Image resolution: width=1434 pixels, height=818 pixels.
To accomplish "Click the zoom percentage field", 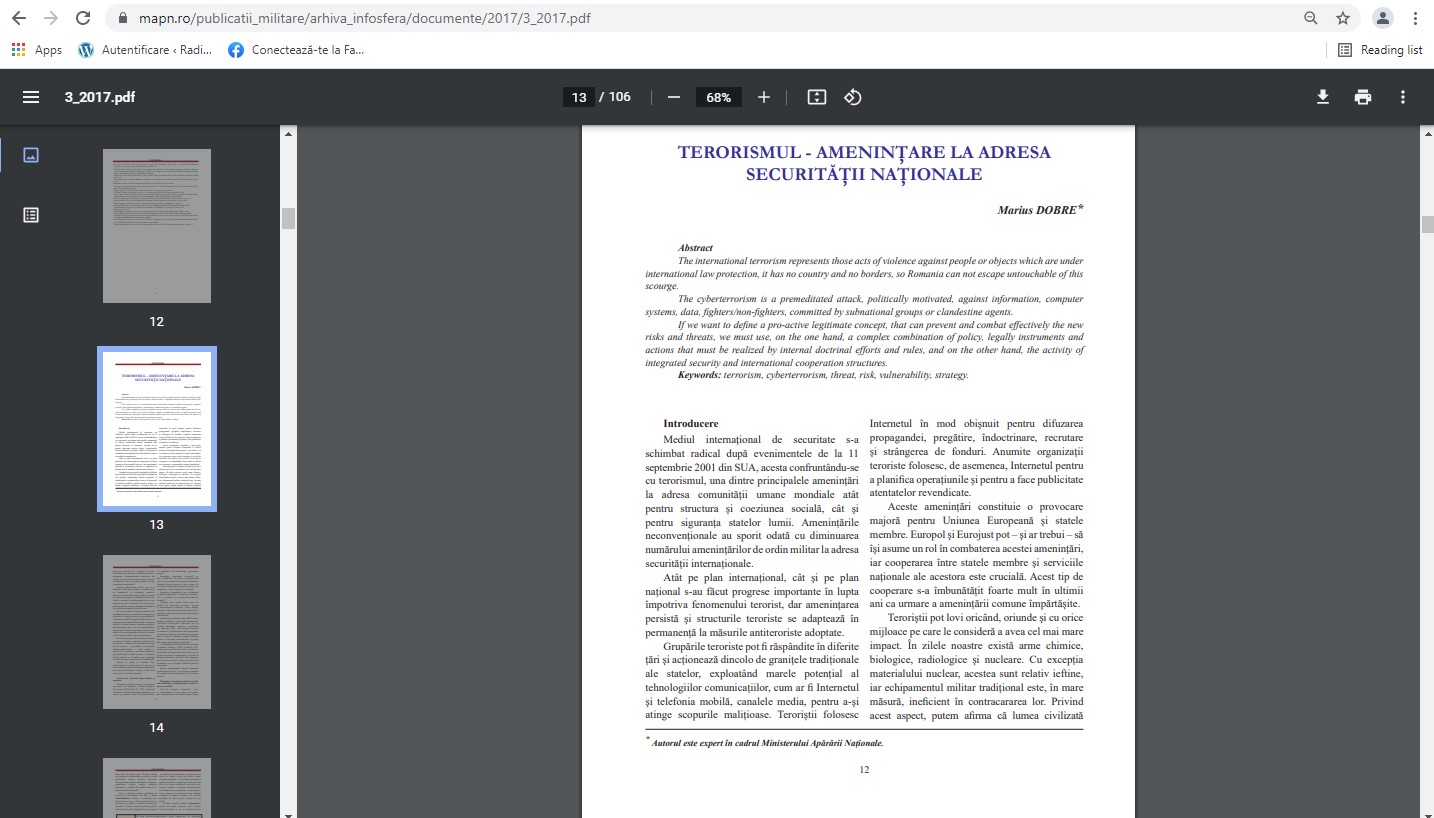I will point(718,97).
